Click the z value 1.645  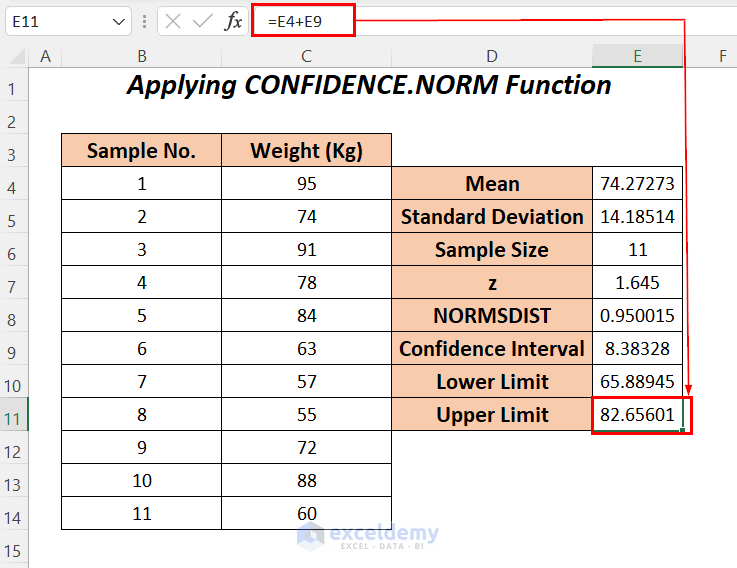point(637,282)
